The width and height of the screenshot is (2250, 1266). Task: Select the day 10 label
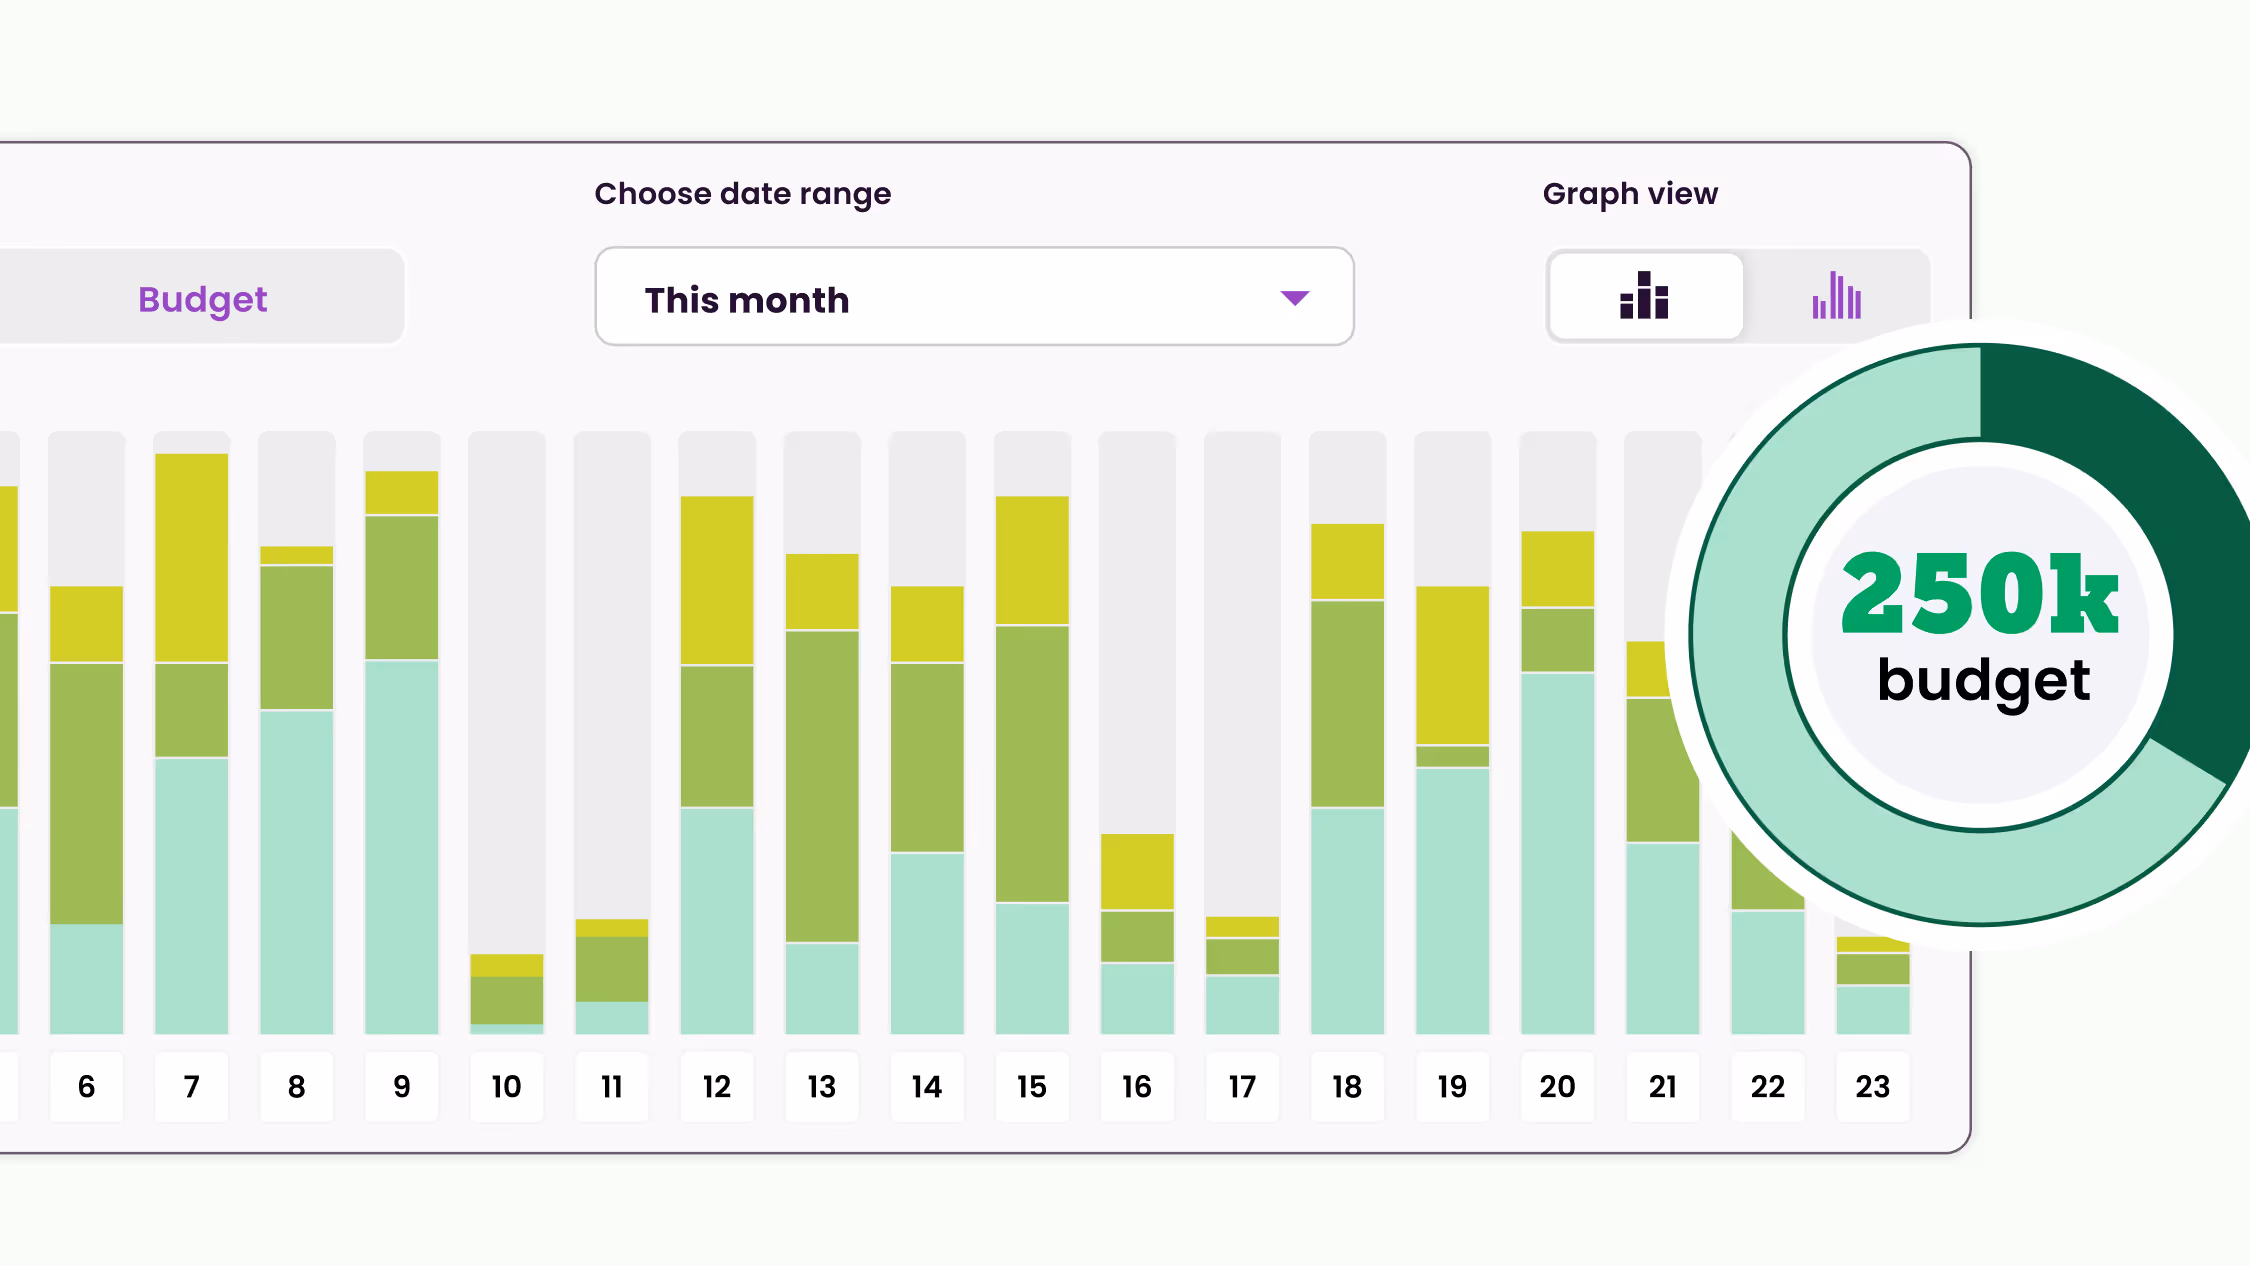506,1086
